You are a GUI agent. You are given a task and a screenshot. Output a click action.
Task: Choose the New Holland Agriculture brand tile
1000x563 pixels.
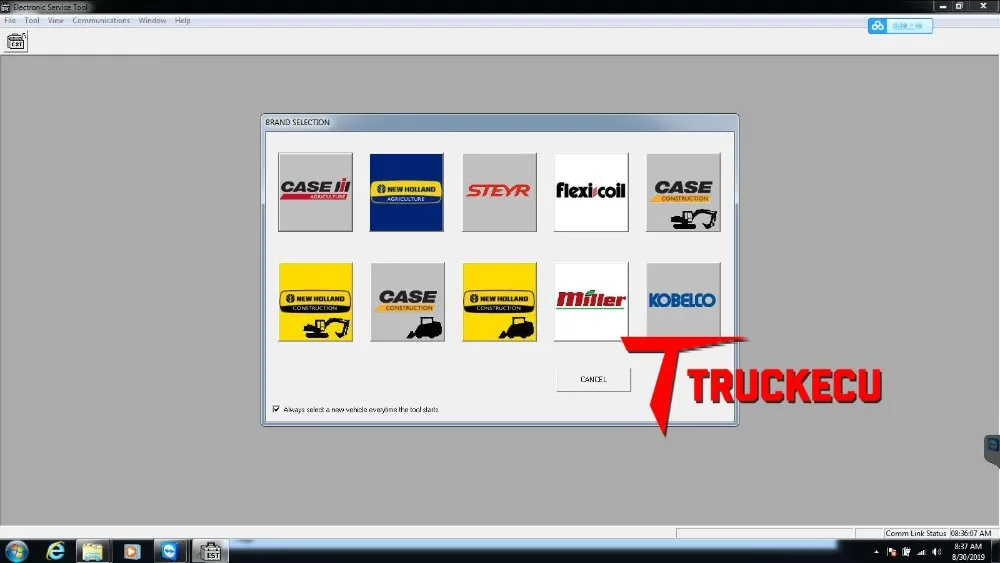pos(407,192)
